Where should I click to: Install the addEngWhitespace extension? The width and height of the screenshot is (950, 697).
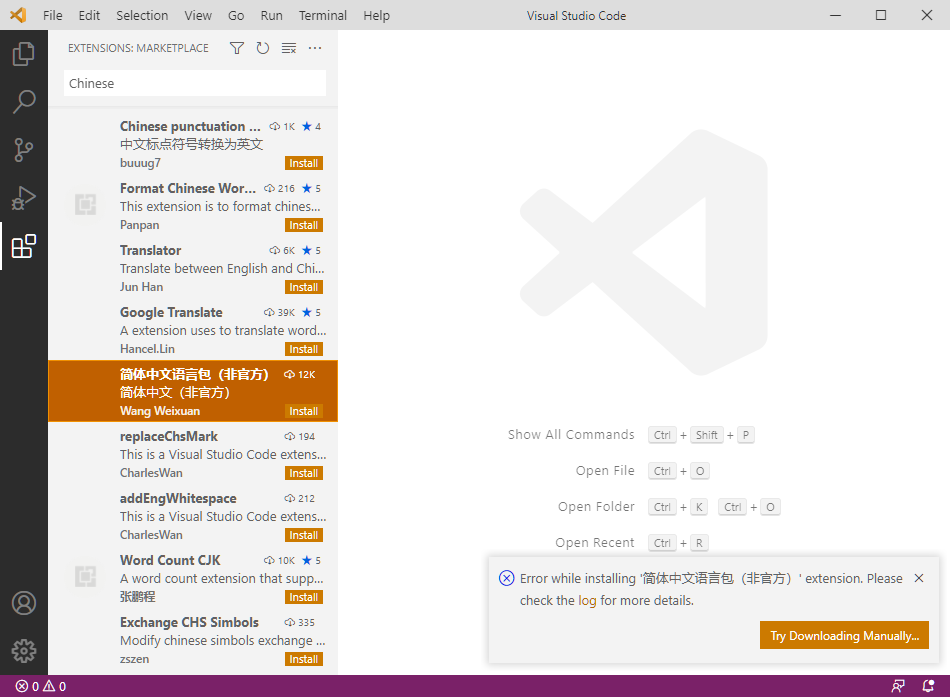click(x=304, y=535)
